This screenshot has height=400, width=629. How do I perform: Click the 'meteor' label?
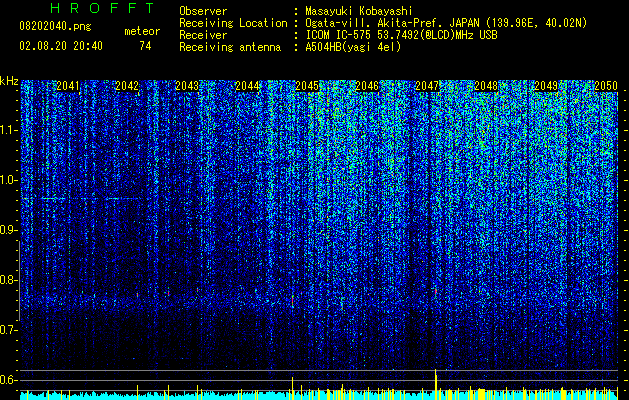coord(142,31)
